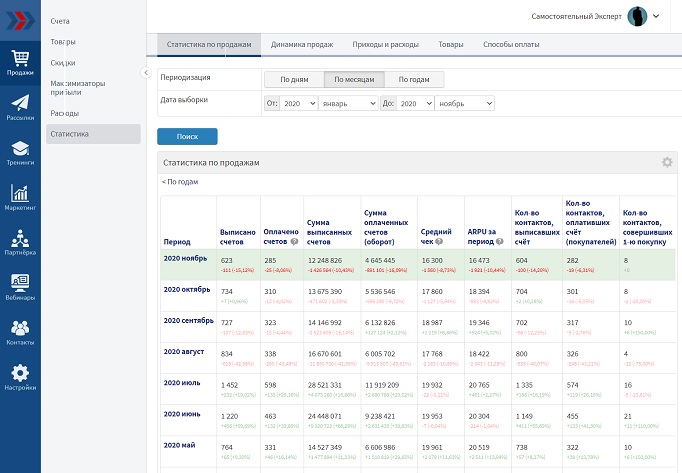Open the Настройки gear section
Viewport: 682px width, 473px height.
point(20,377)
